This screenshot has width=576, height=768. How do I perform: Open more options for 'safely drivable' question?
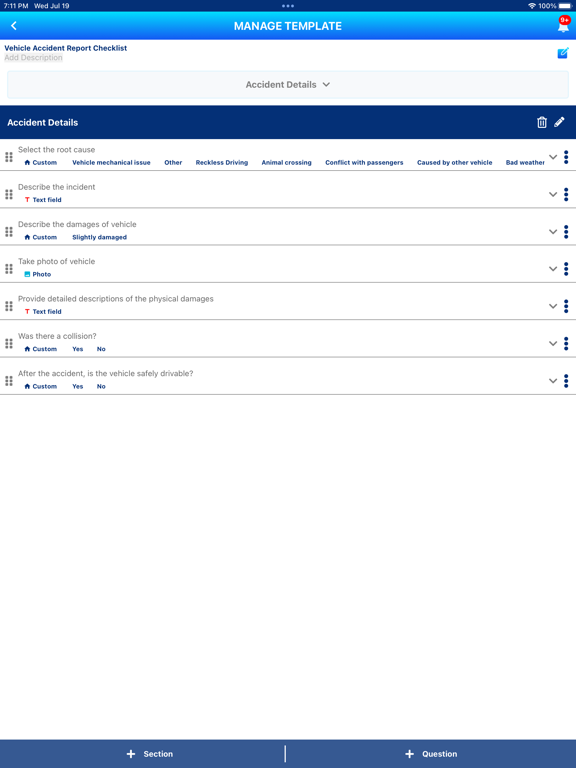pyautogui.click(x=566, y=381)
